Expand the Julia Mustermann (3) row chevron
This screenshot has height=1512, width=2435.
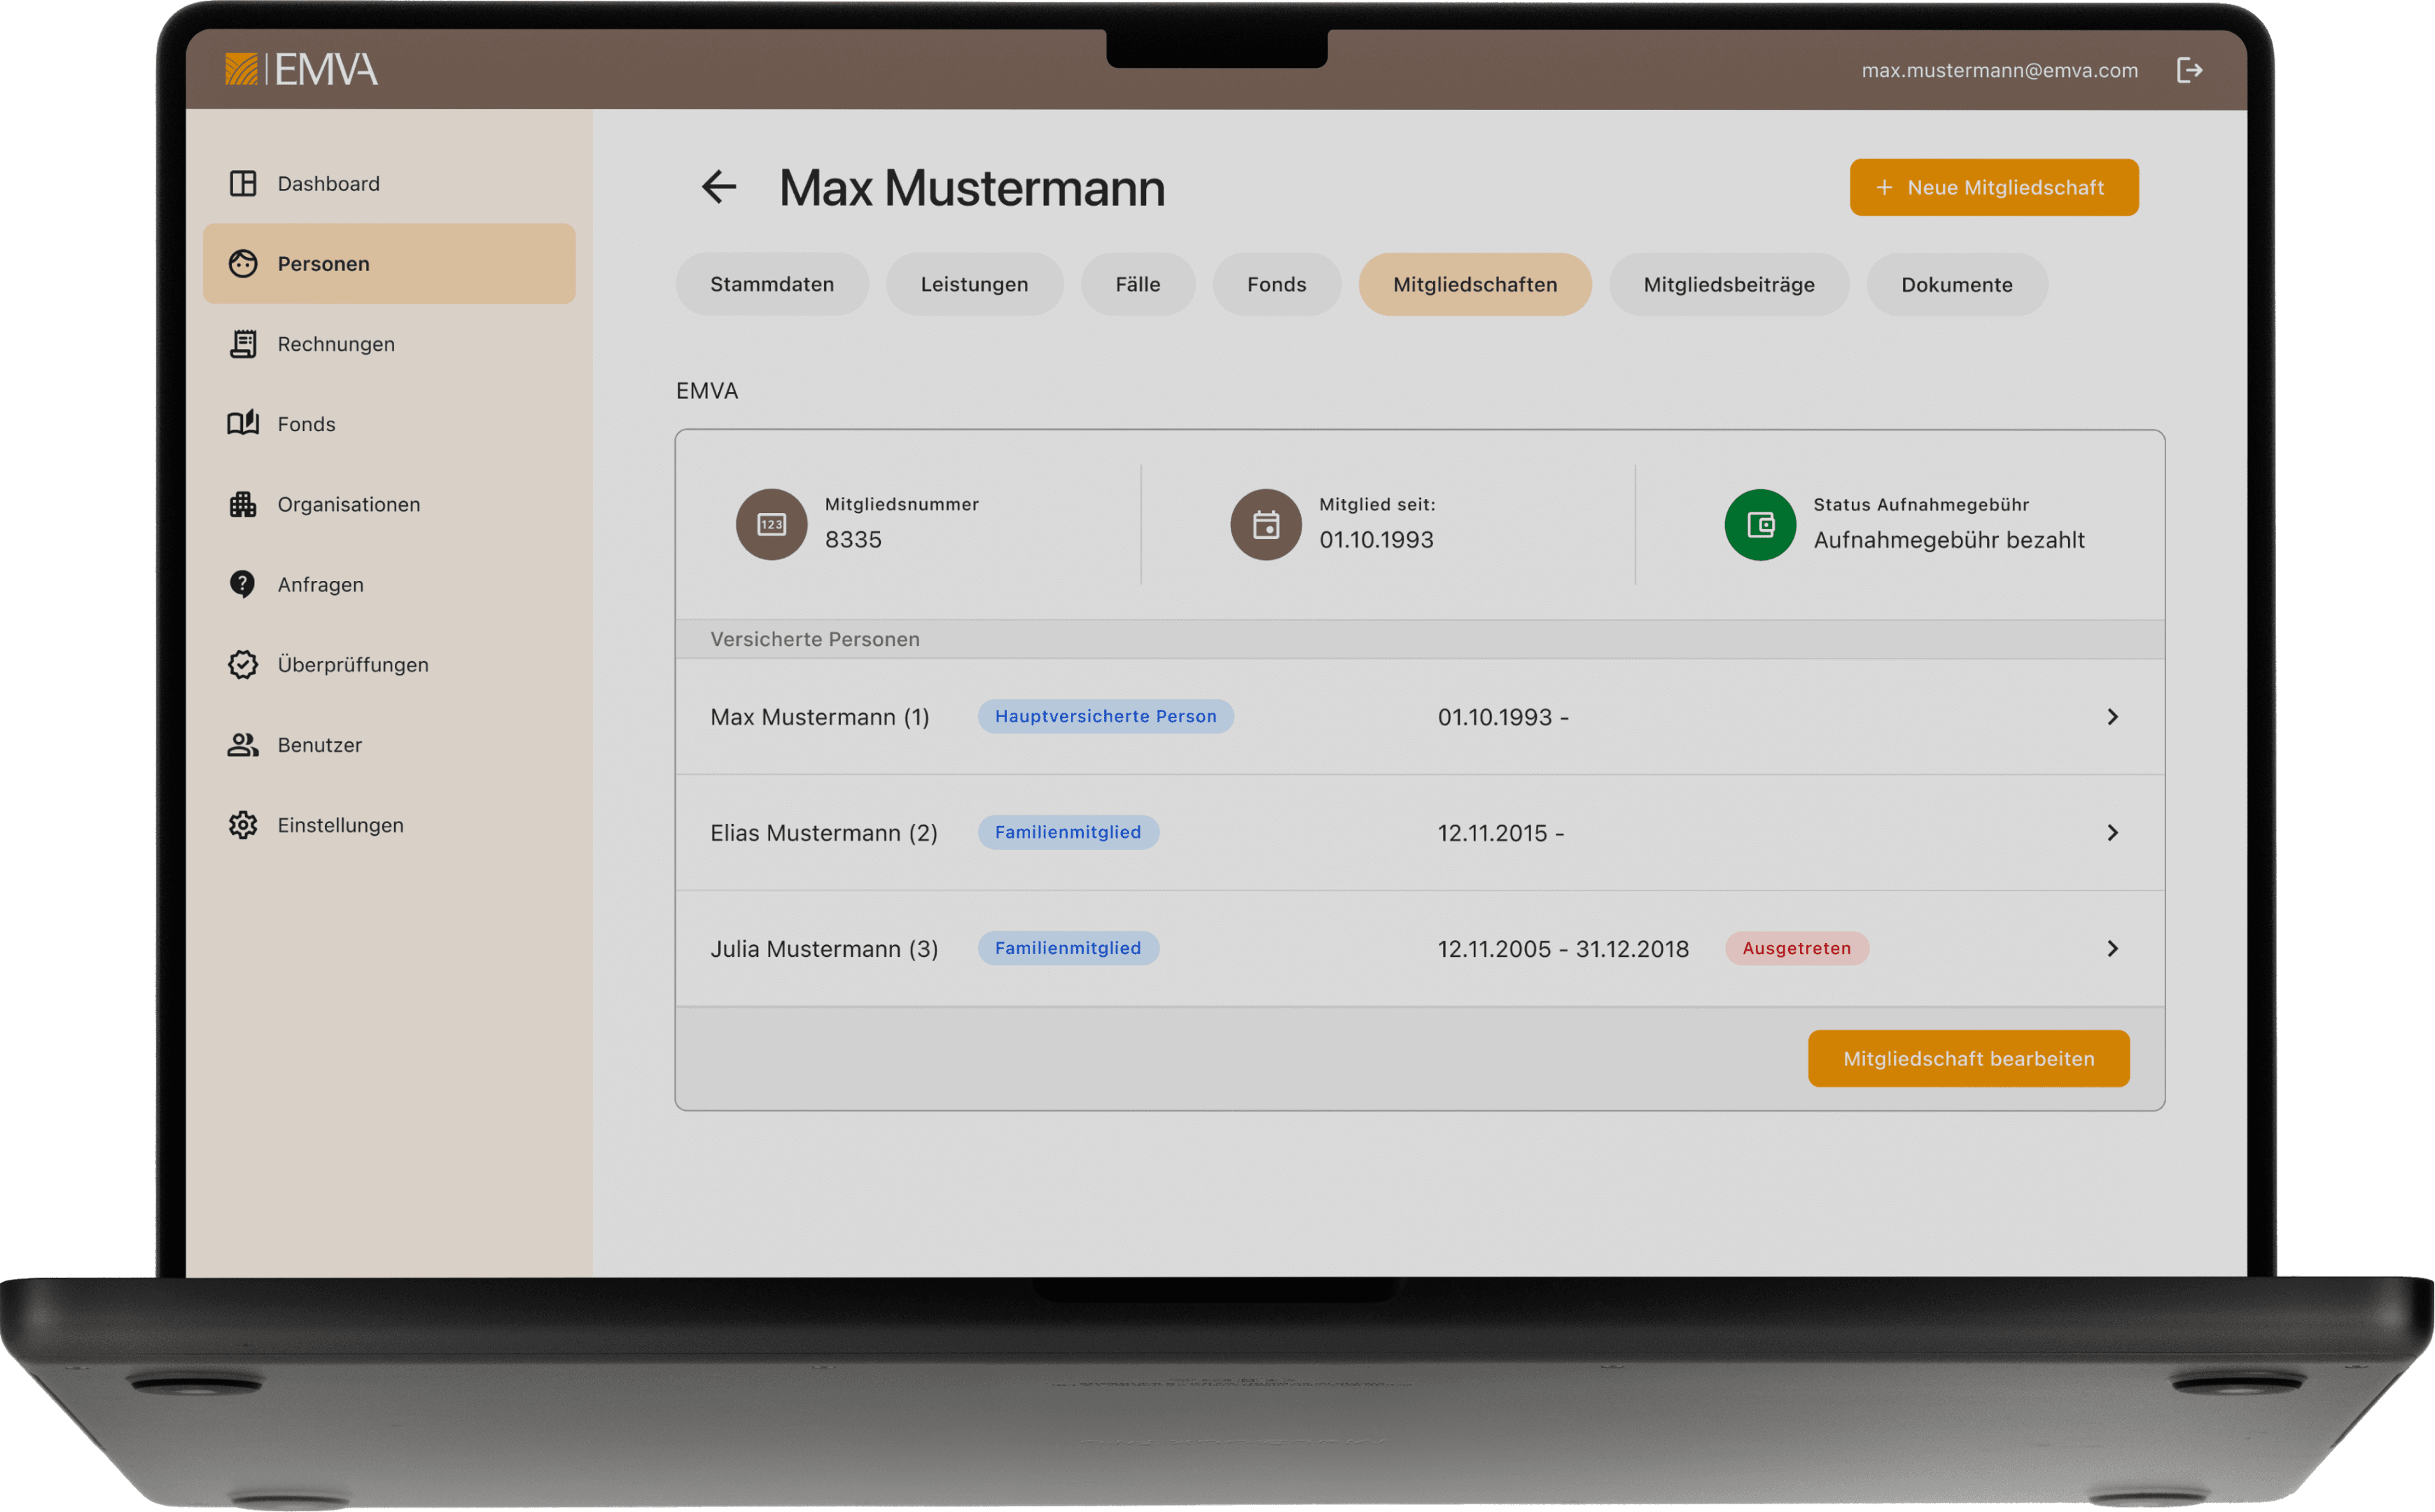click(x=2112, y=949)
